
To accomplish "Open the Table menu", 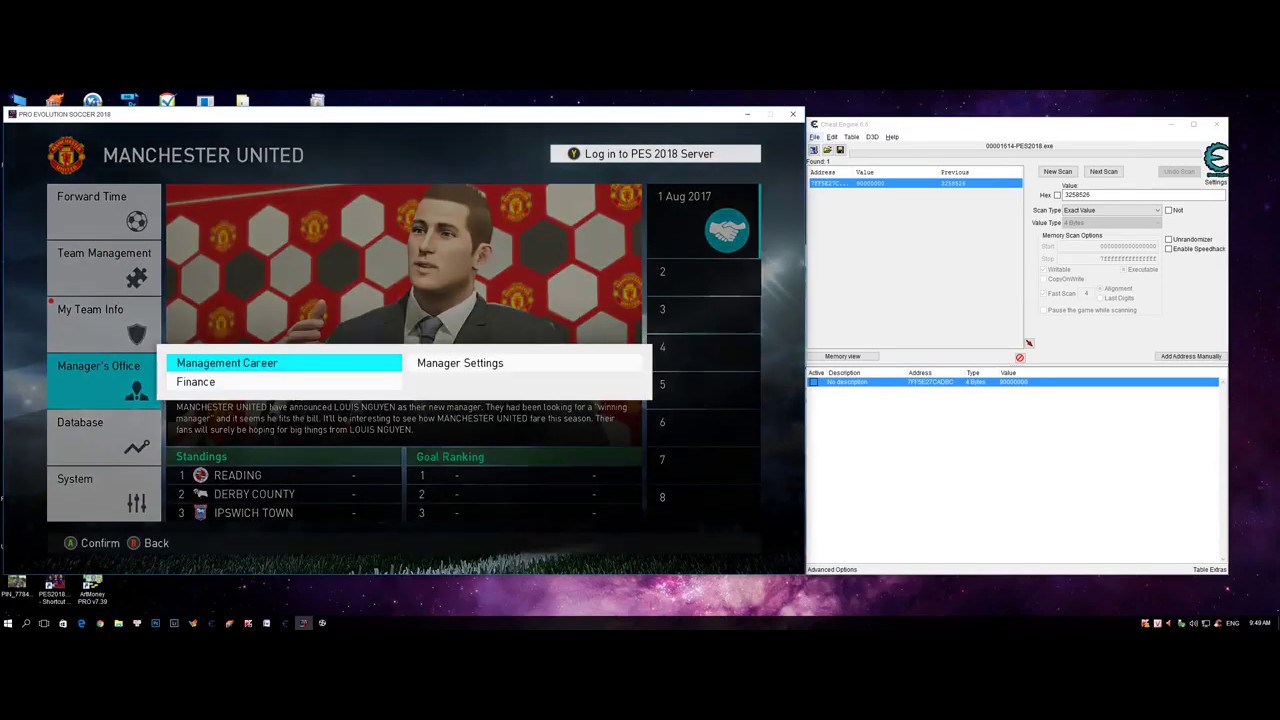I will pos(851,137).
